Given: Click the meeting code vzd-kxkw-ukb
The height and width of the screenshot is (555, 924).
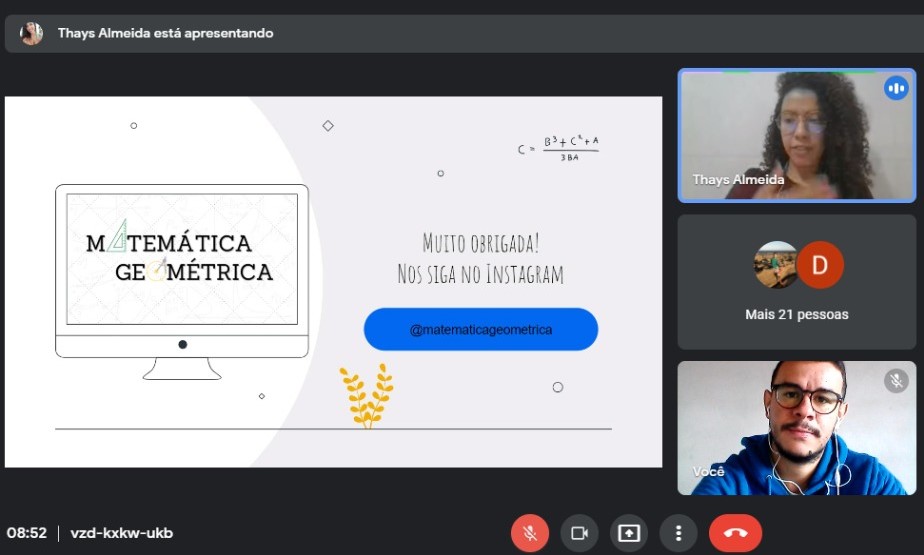Looking at the screenshot, I should coord(121,533).
